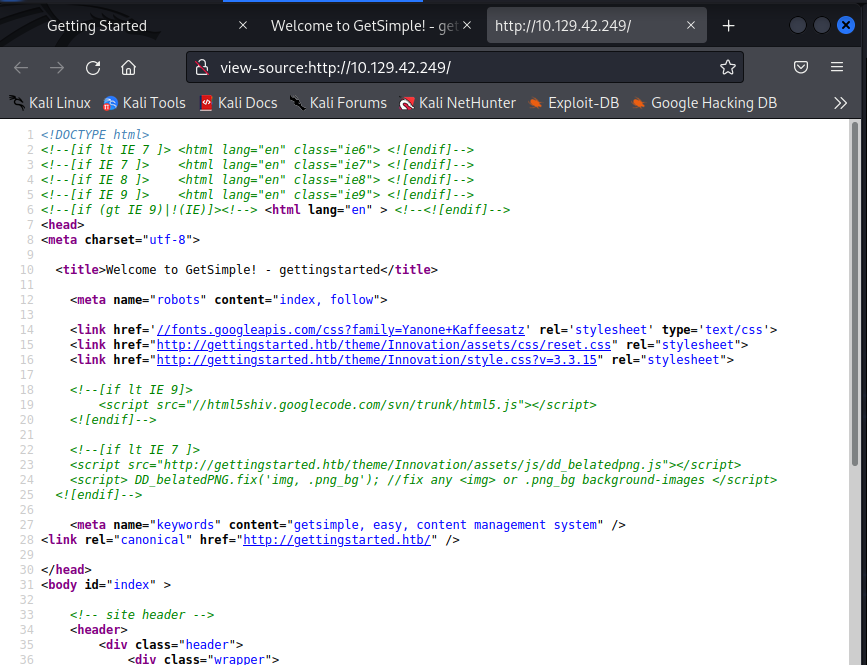
Task: Bookmark this page with the star
Action: pyautogui.click(x=728, y=67)
